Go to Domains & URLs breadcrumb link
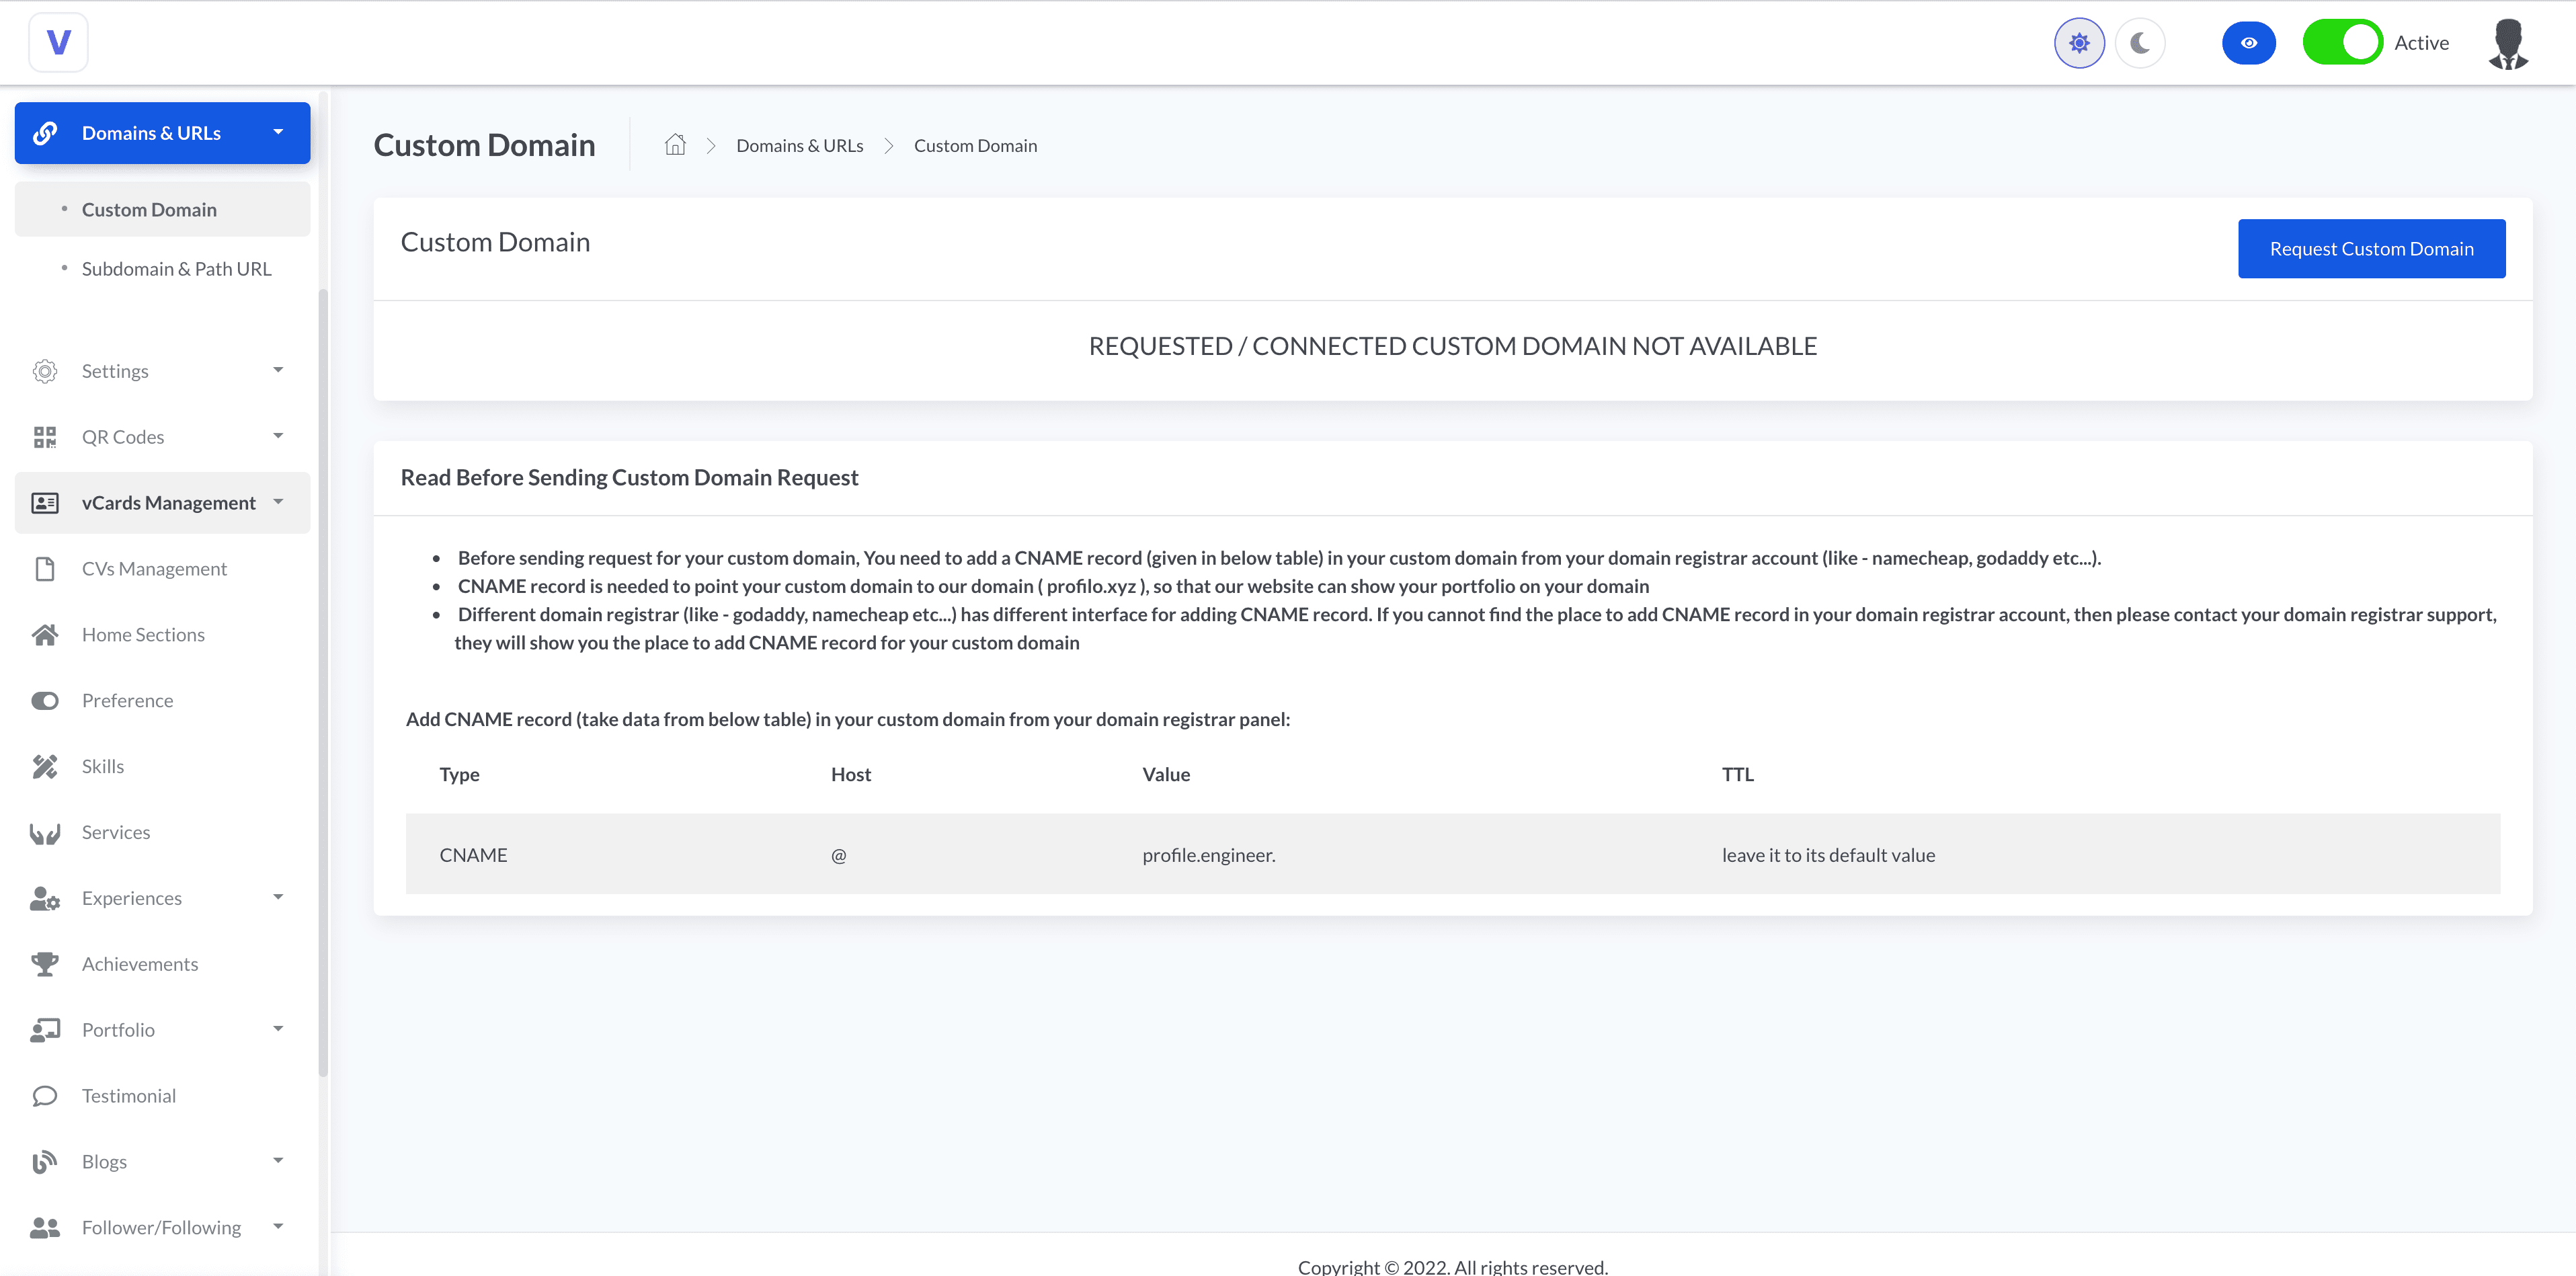This screenshot has width=2576, height=1276. click(799, 146)
